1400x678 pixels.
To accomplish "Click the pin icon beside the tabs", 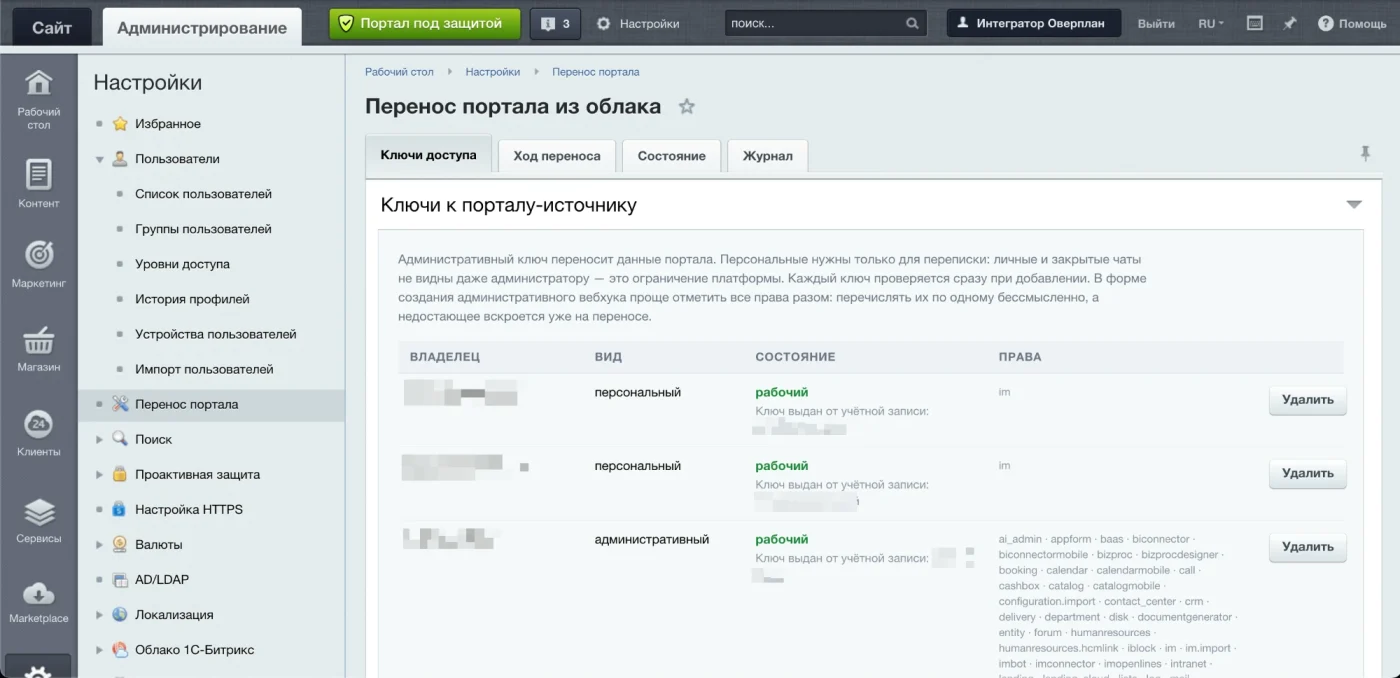I will click(x=1365, y=153).
